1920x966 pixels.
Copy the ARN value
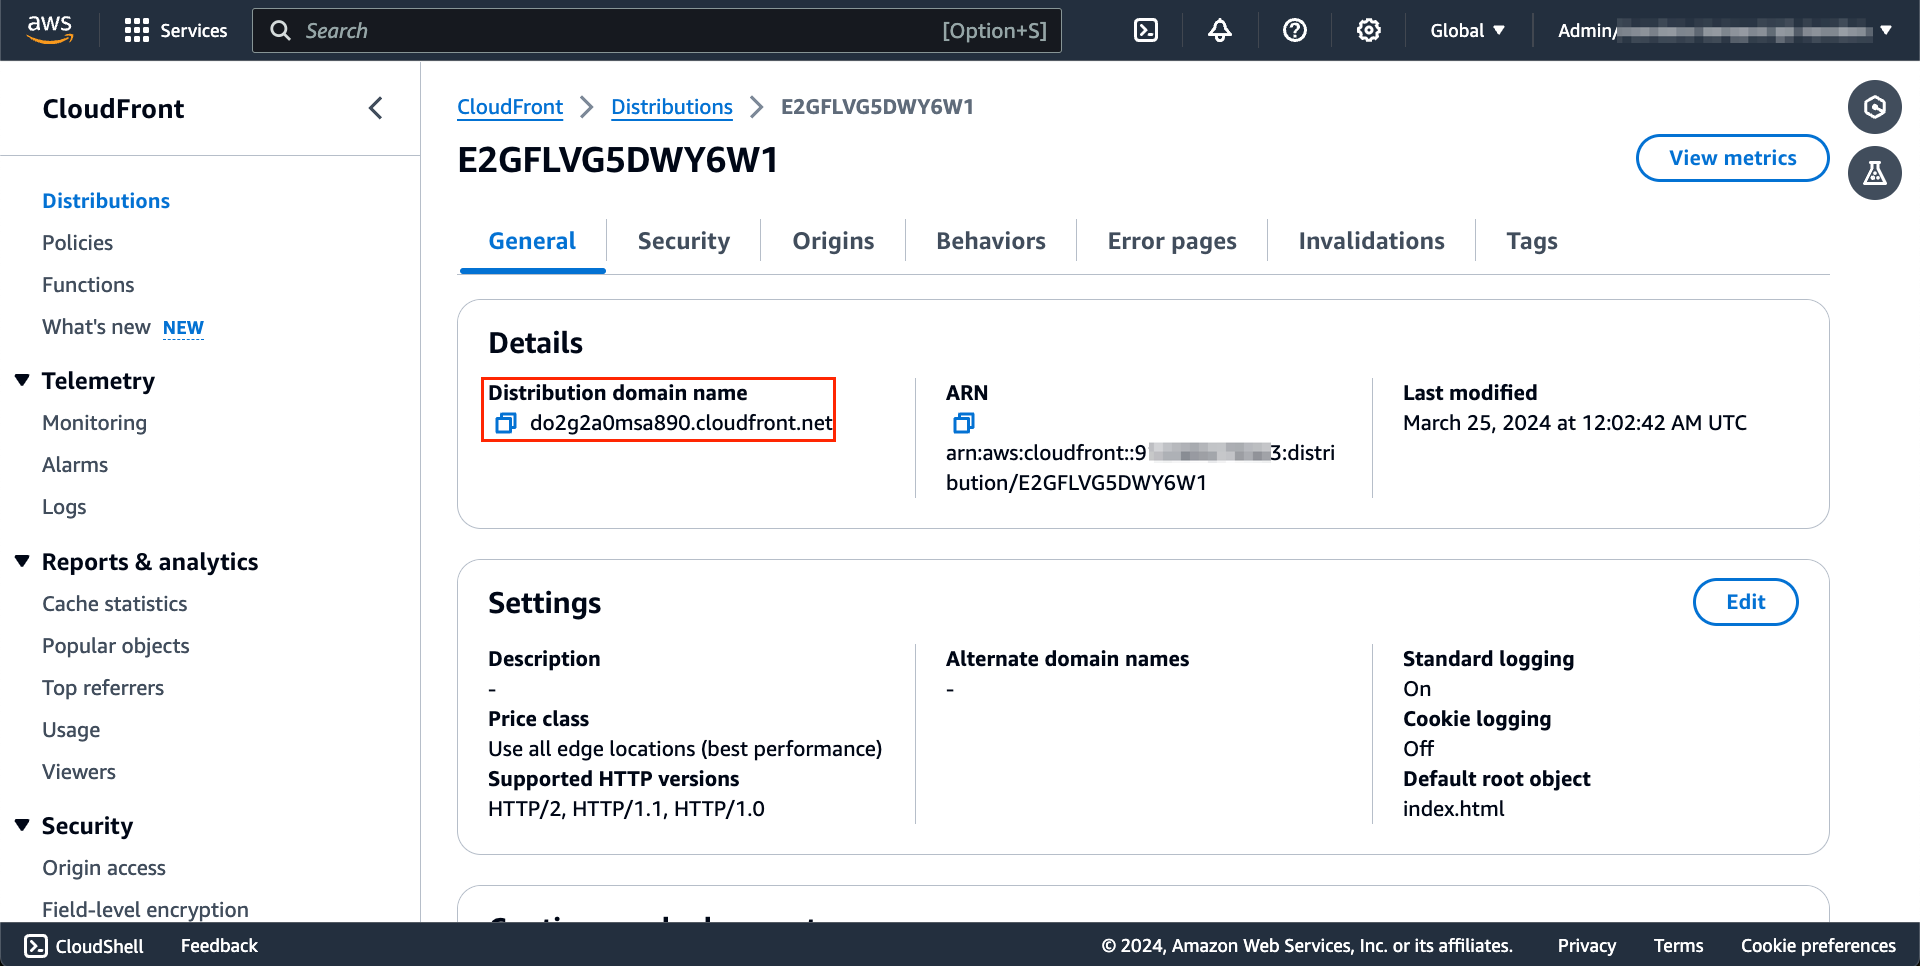click(x=963, y=423)
